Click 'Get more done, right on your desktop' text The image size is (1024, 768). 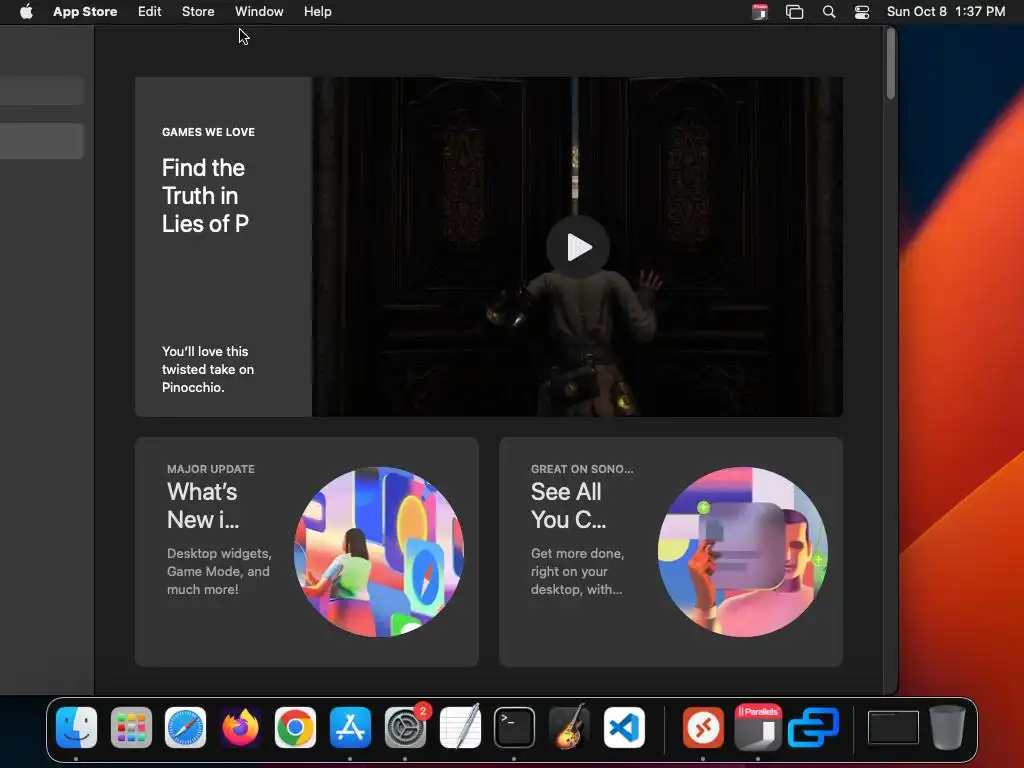(x=577, y=571)
